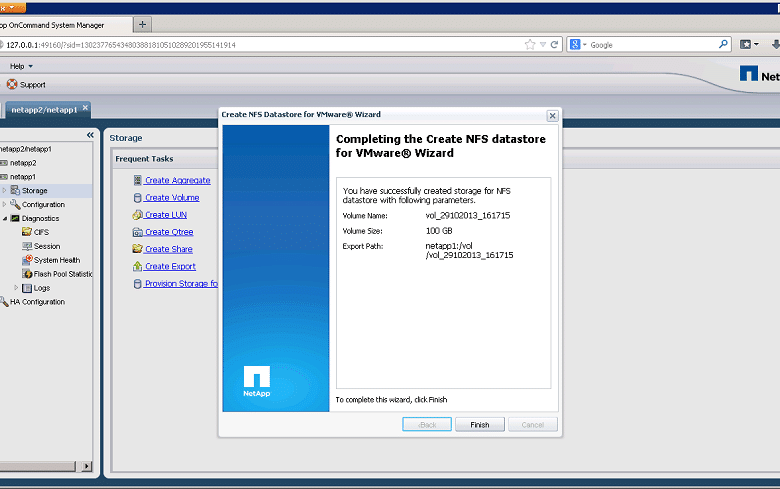Select HA Configuration in the tree

[37, 302]
